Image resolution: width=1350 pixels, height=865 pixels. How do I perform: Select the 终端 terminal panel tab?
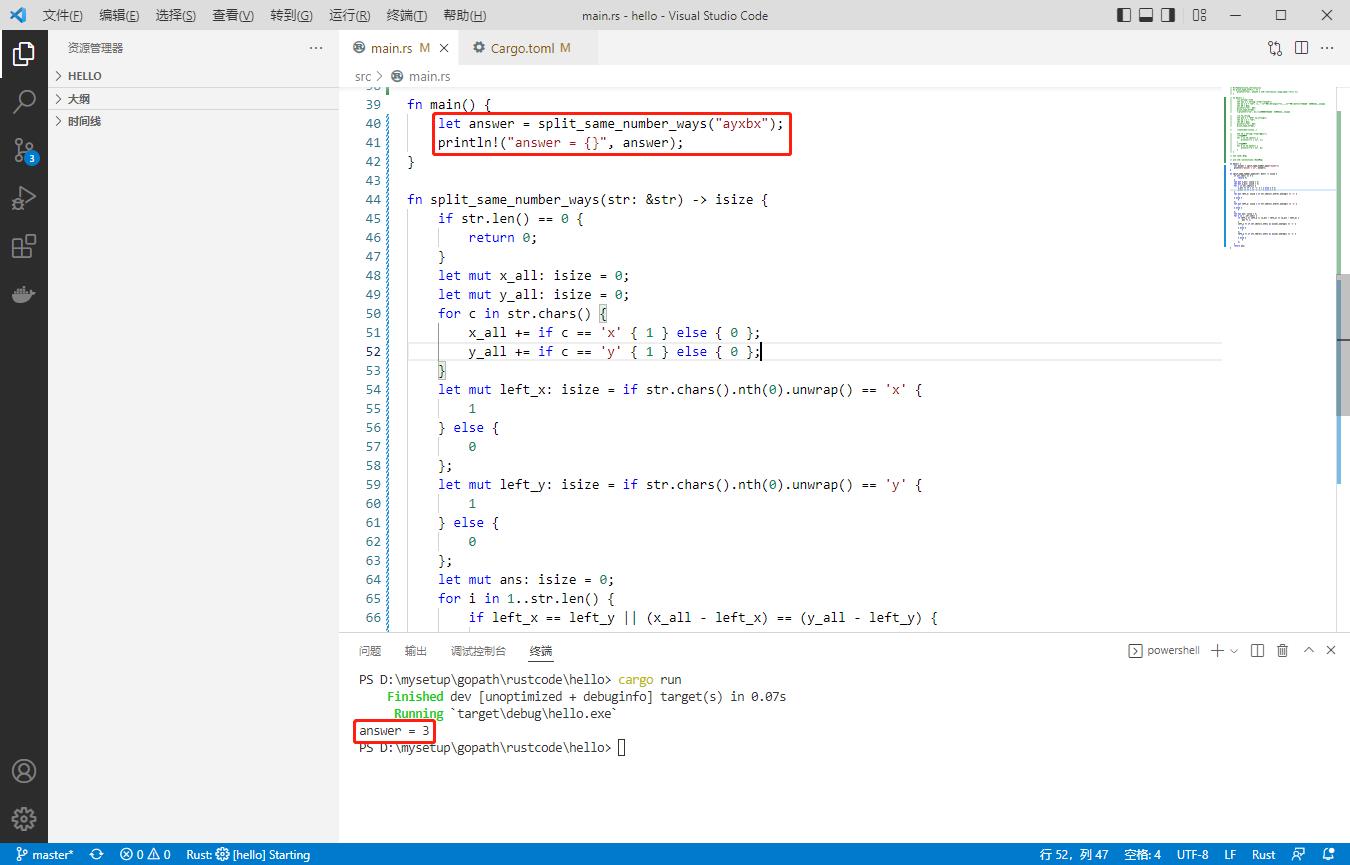[x=540, y=651]
